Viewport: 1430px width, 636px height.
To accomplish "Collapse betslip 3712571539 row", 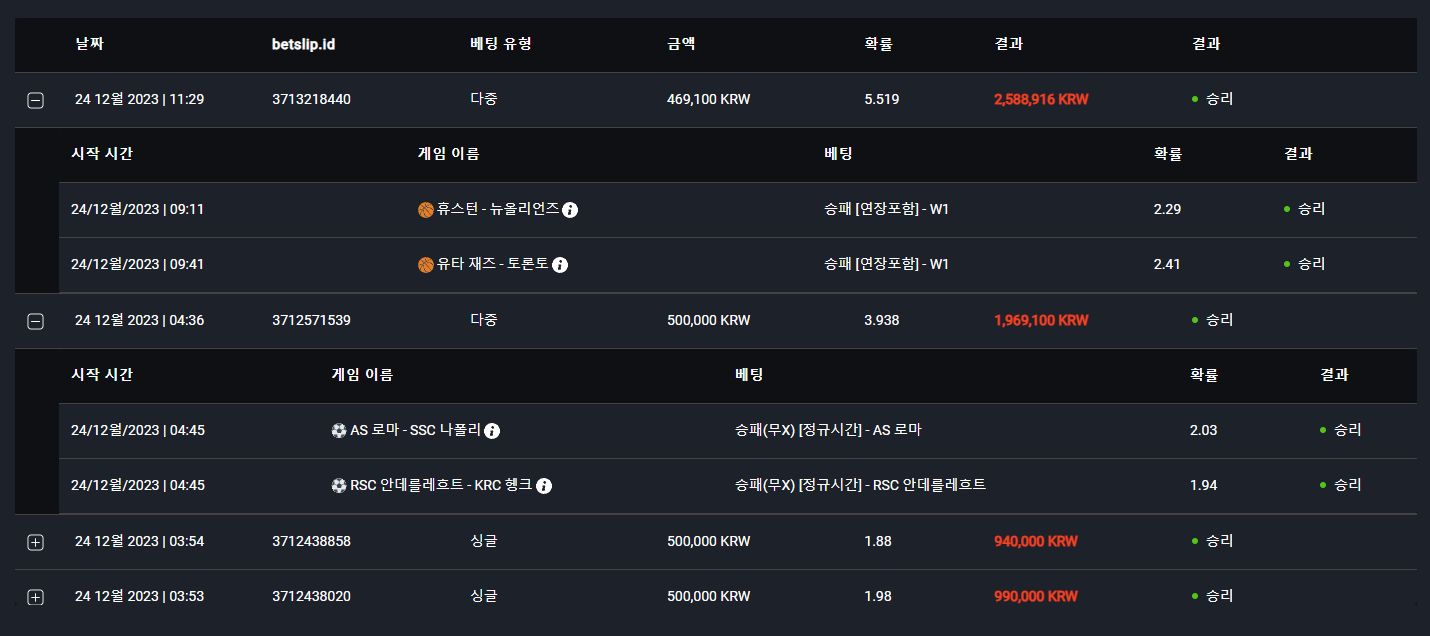I will pos(35,321).
